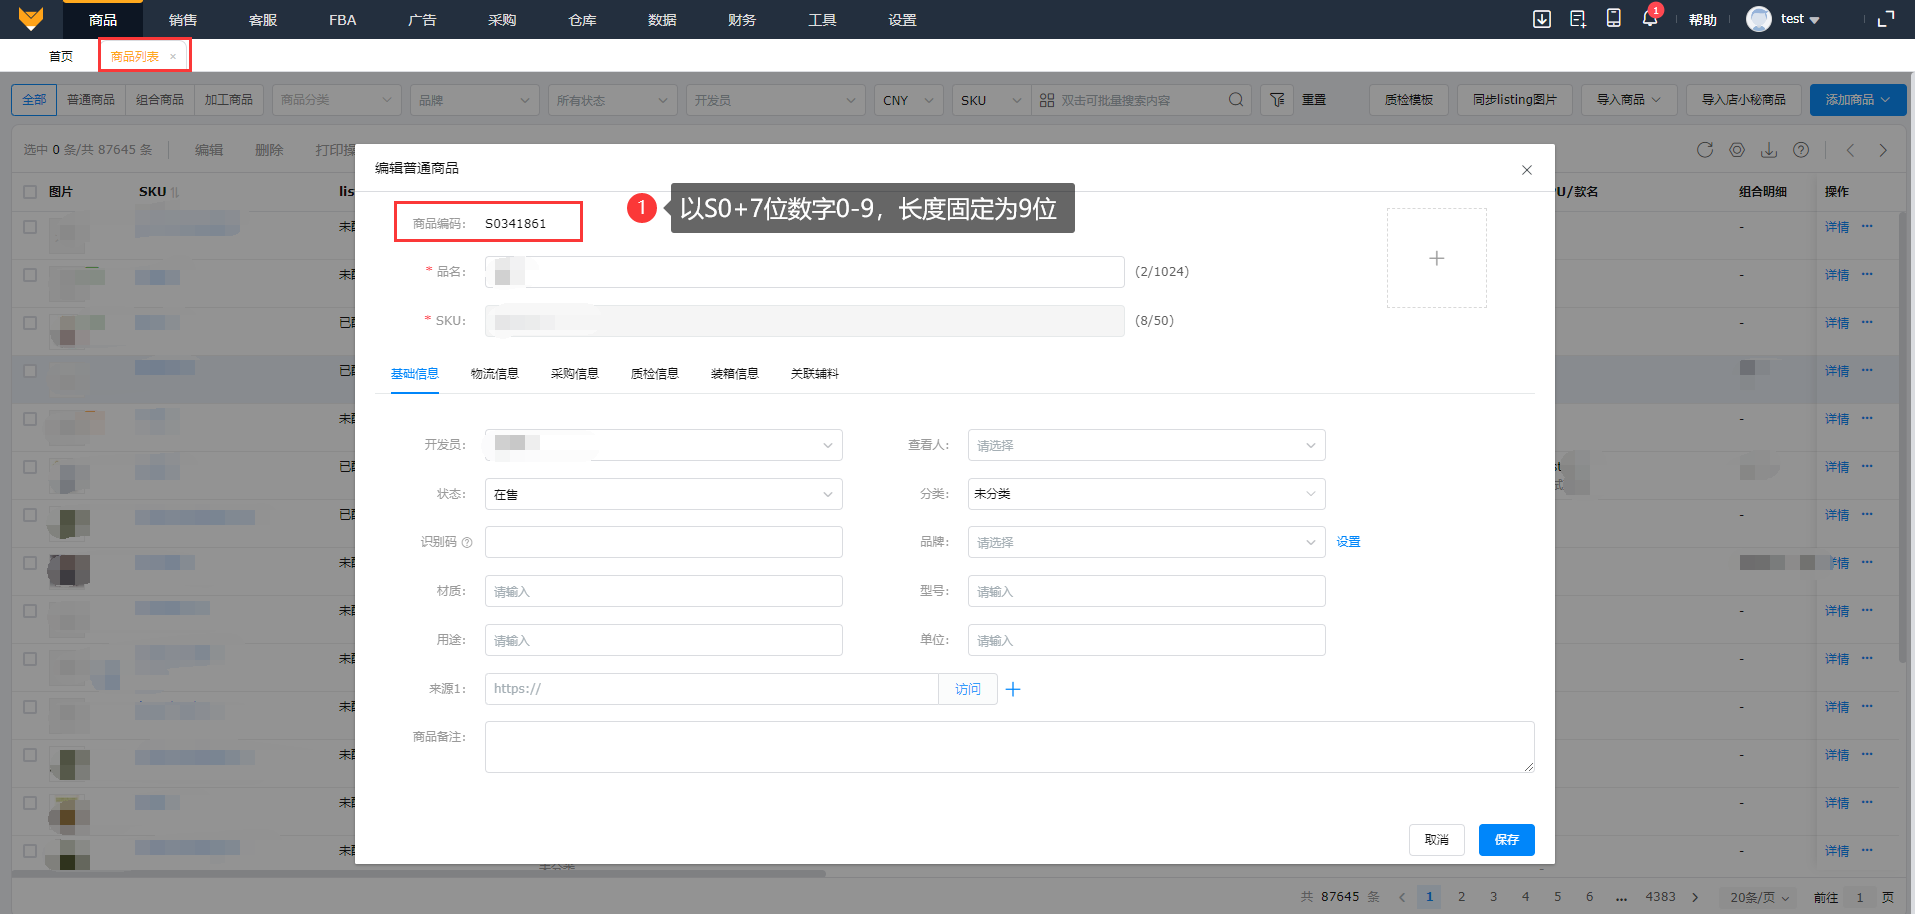Open the 帮助 menu in top bar
This screenshot has height=914, width=1915.
point(1703,20)
